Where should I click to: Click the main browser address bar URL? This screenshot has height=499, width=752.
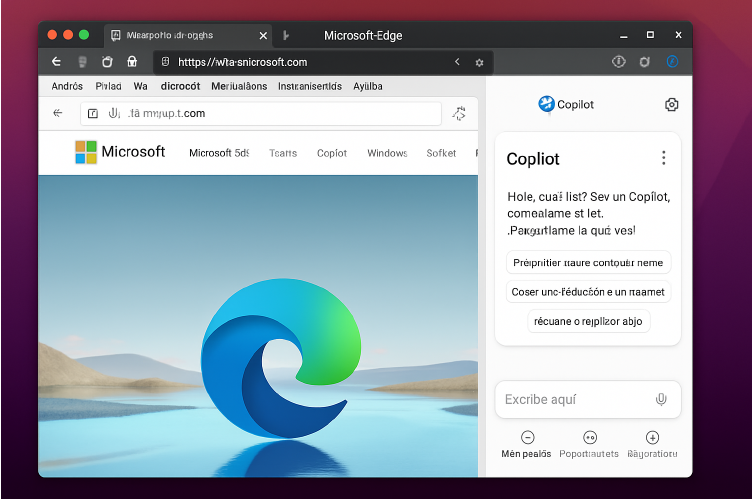click(x=243, y=62)
